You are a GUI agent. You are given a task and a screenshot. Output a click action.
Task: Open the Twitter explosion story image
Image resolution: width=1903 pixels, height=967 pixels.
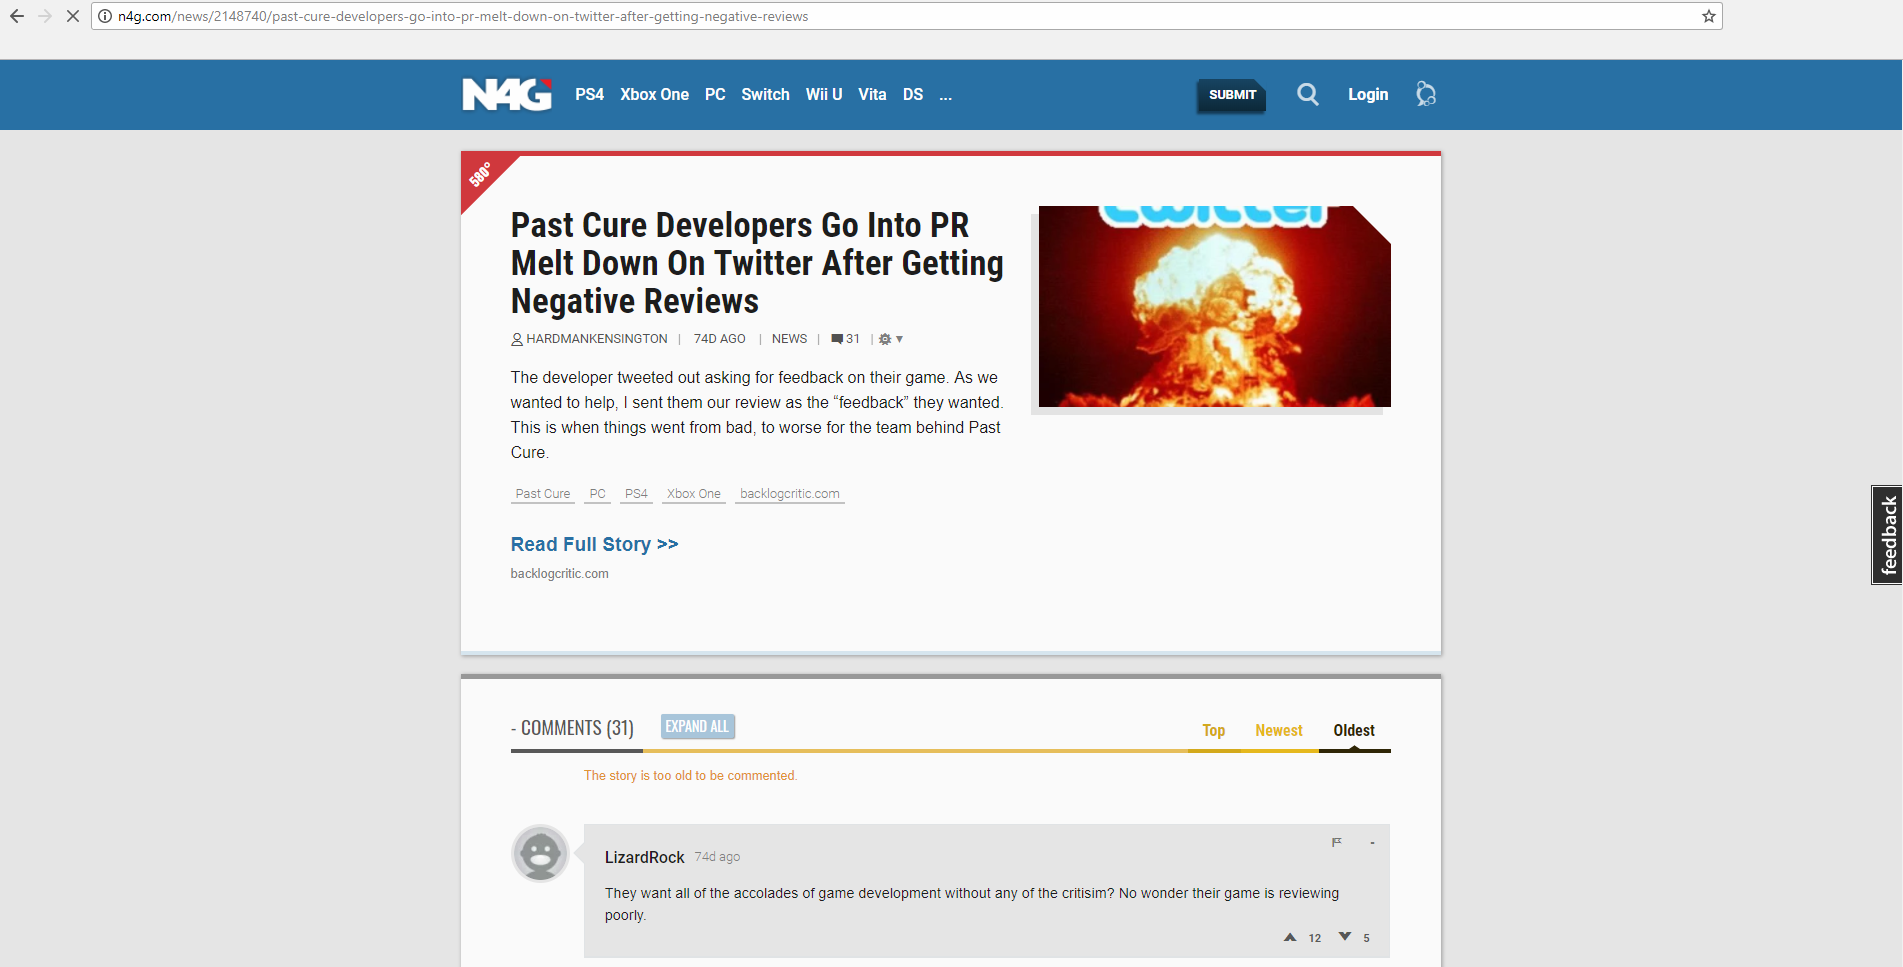pyautogui.click(x=1214, y=306)
